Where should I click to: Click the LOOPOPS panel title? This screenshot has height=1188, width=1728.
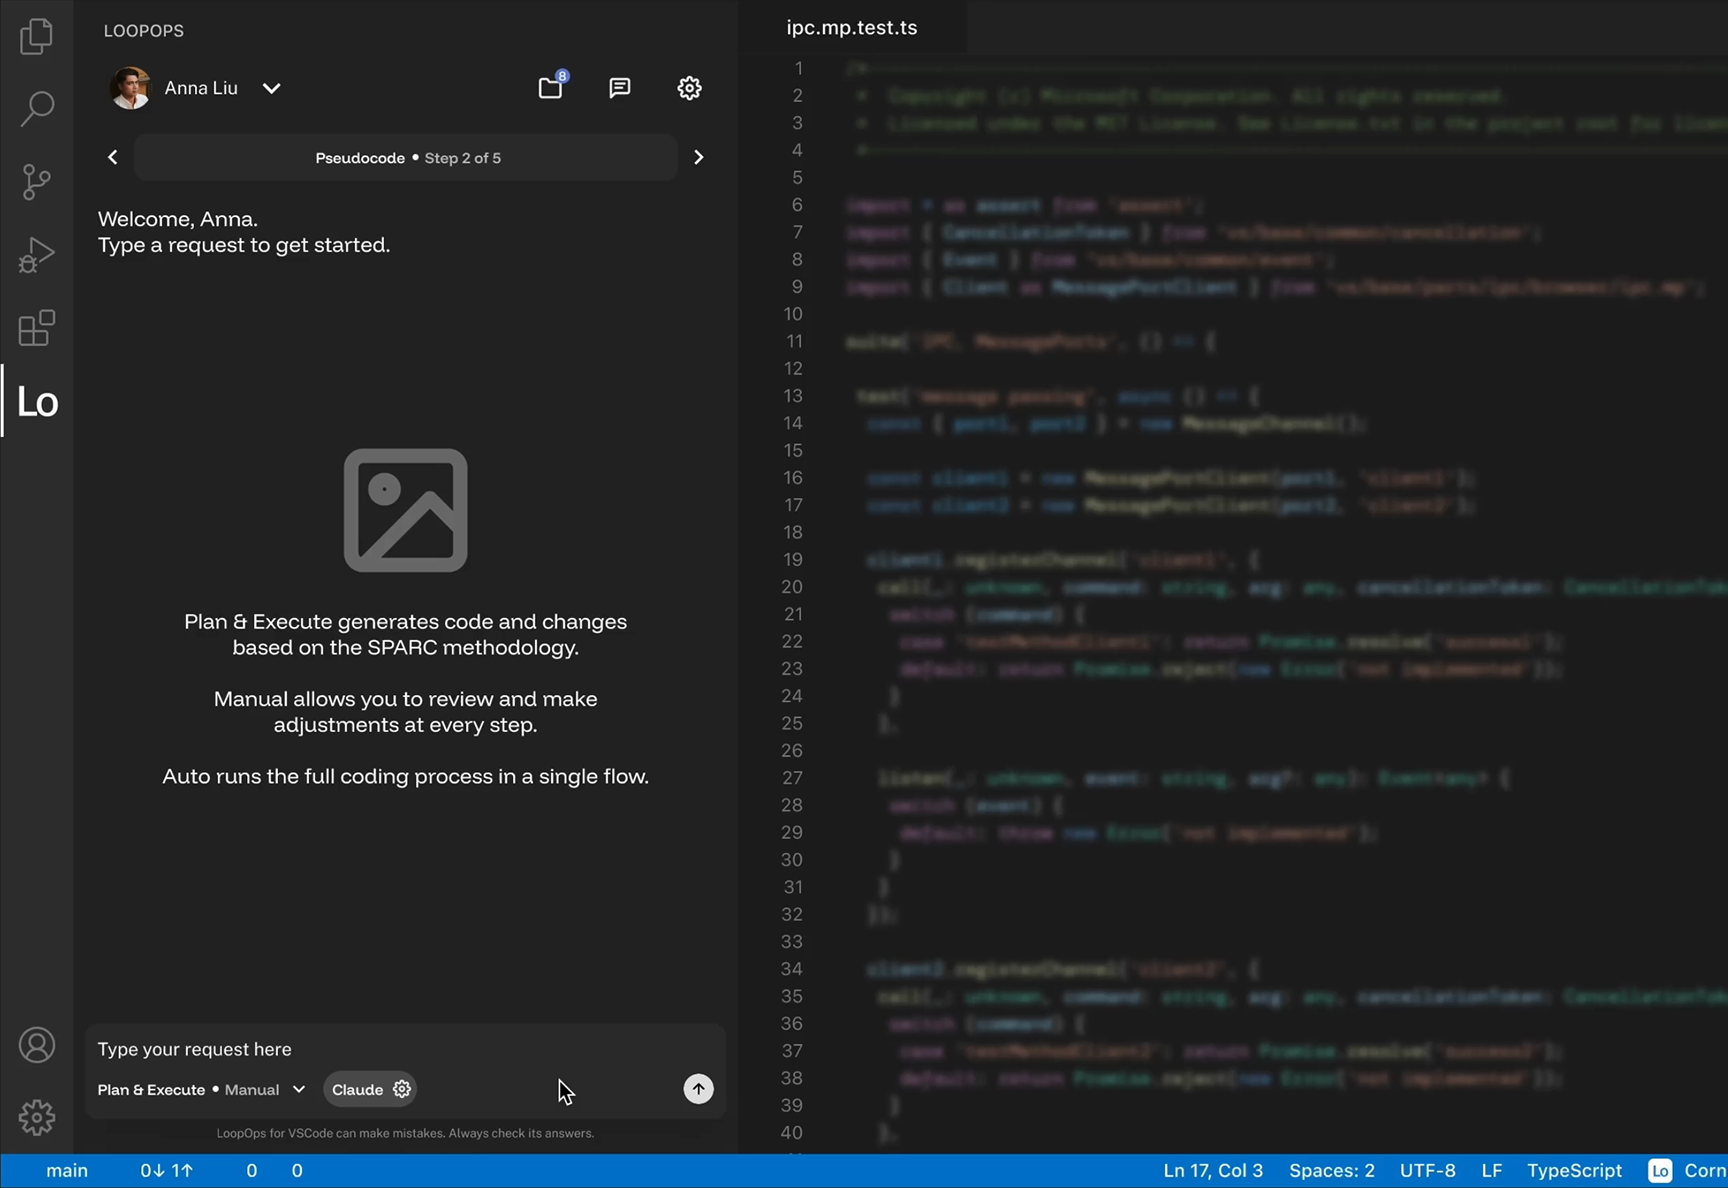[144, 31]
